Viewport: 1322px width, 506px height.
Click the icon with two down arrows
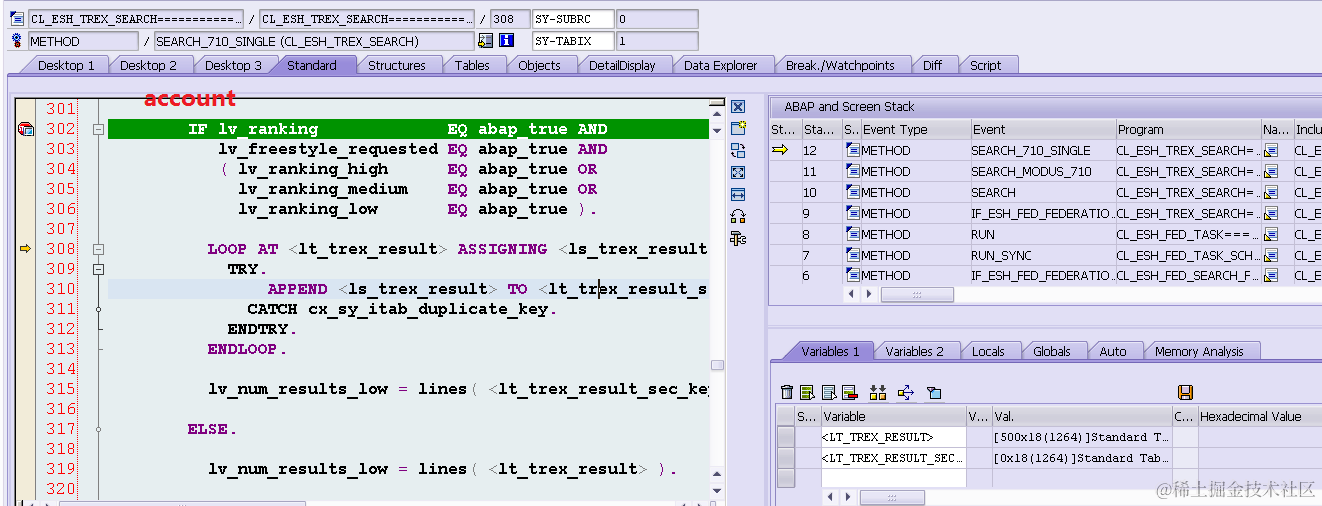click(878, 392)
